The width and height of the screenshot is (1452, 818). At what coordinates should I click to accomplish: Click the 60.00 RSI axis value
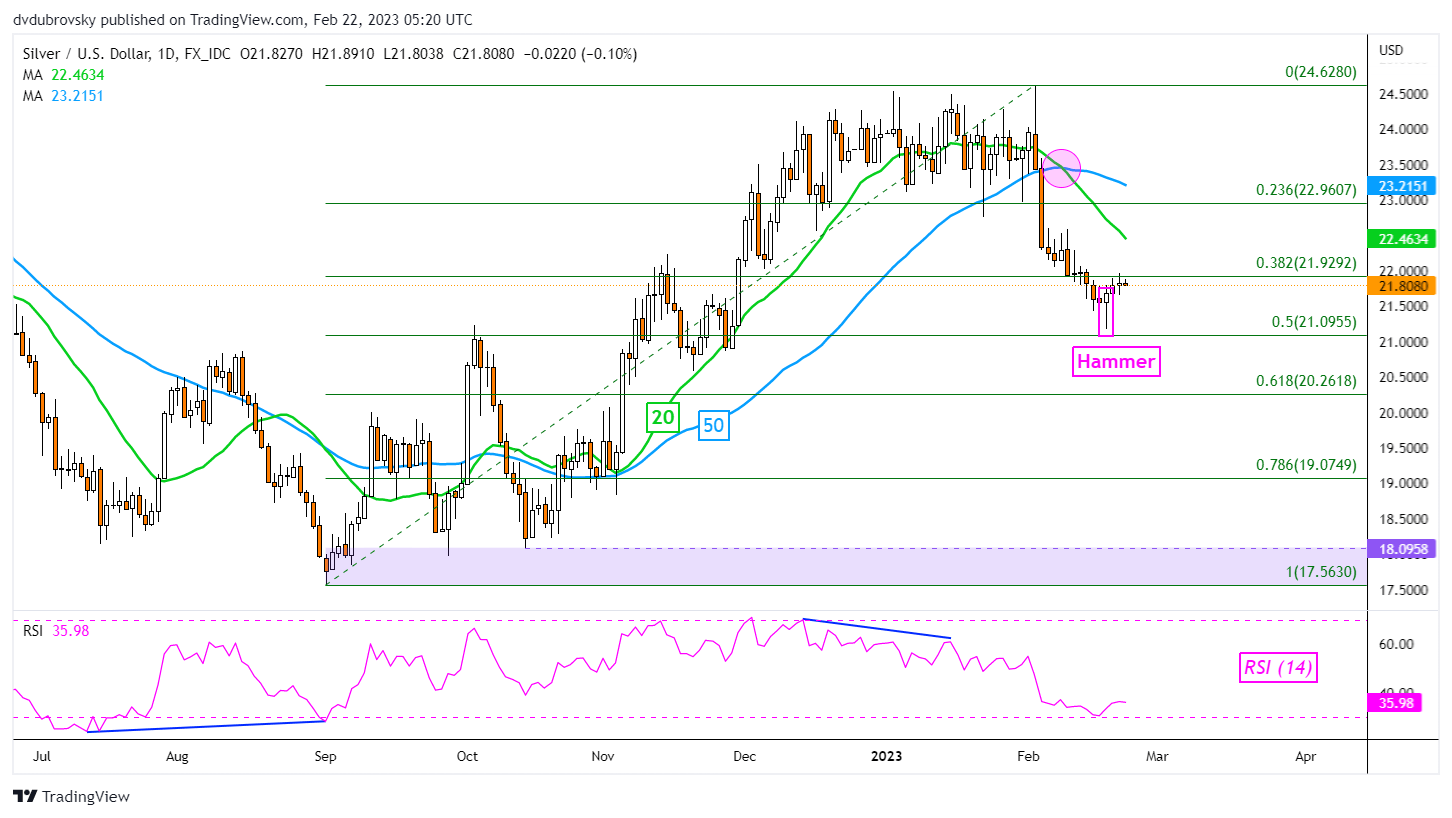[x=1395, y=645]
